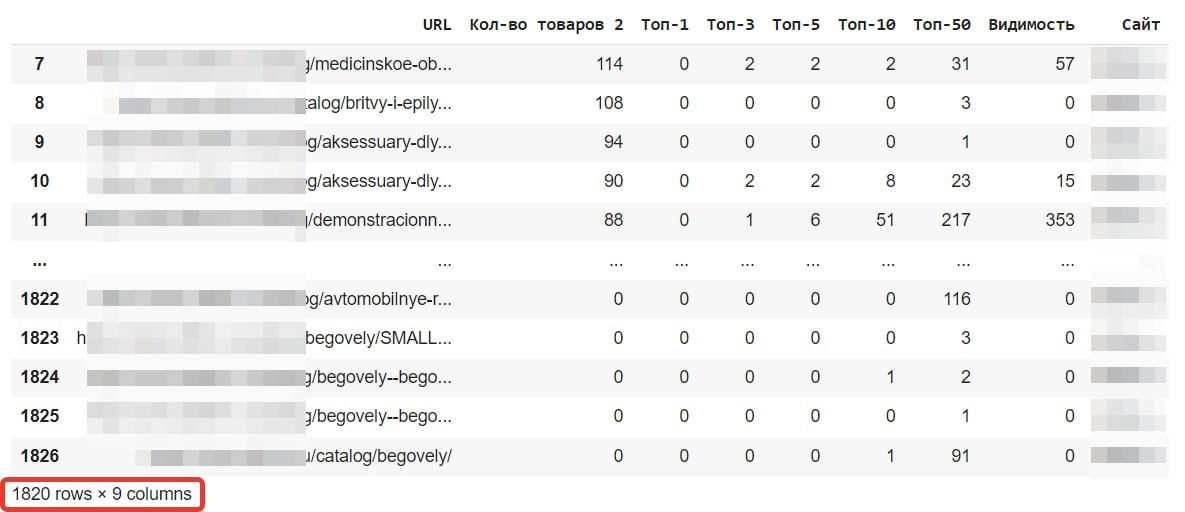
Task: Click the /catalog/begovely/ URL cell
Action: (268, 456)
